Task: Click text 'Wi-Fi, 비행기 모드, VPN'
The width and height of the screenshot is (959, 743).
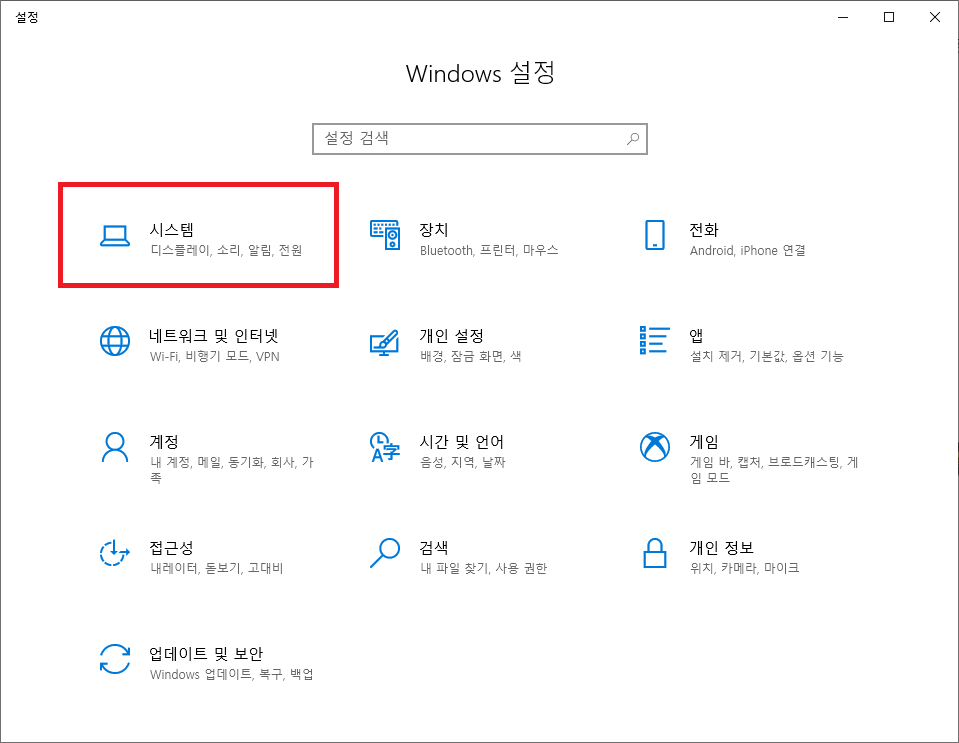Action: (x=215, y=357)
